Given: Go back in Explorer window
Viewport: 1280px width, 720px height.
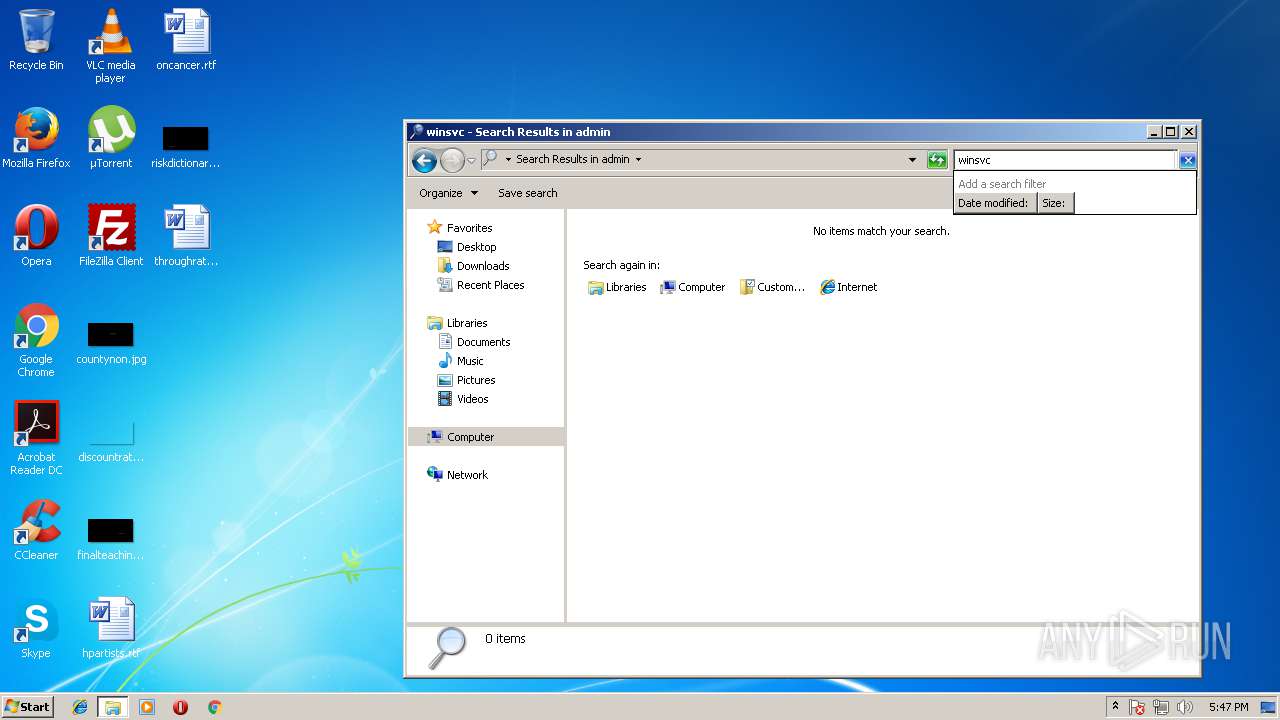Looking at the screenshot, I should coord(424,160).
